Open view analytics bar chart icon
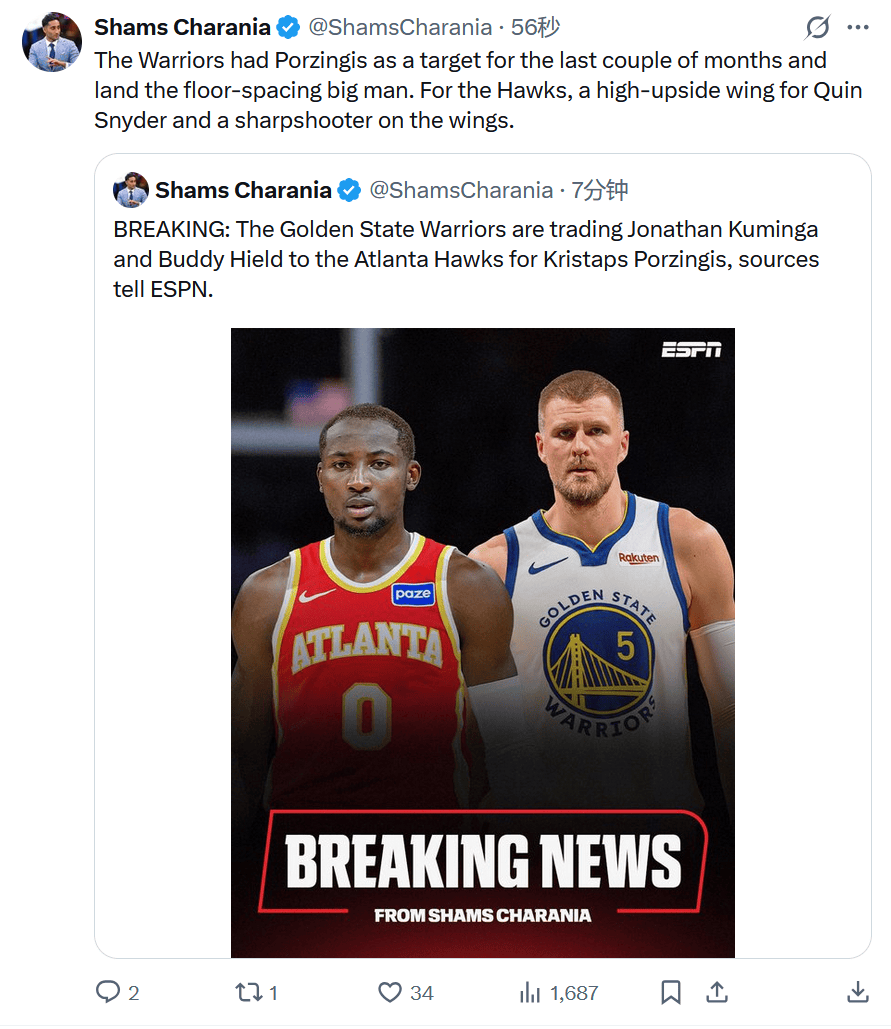 pyautogui.click(x=530, y=992)
